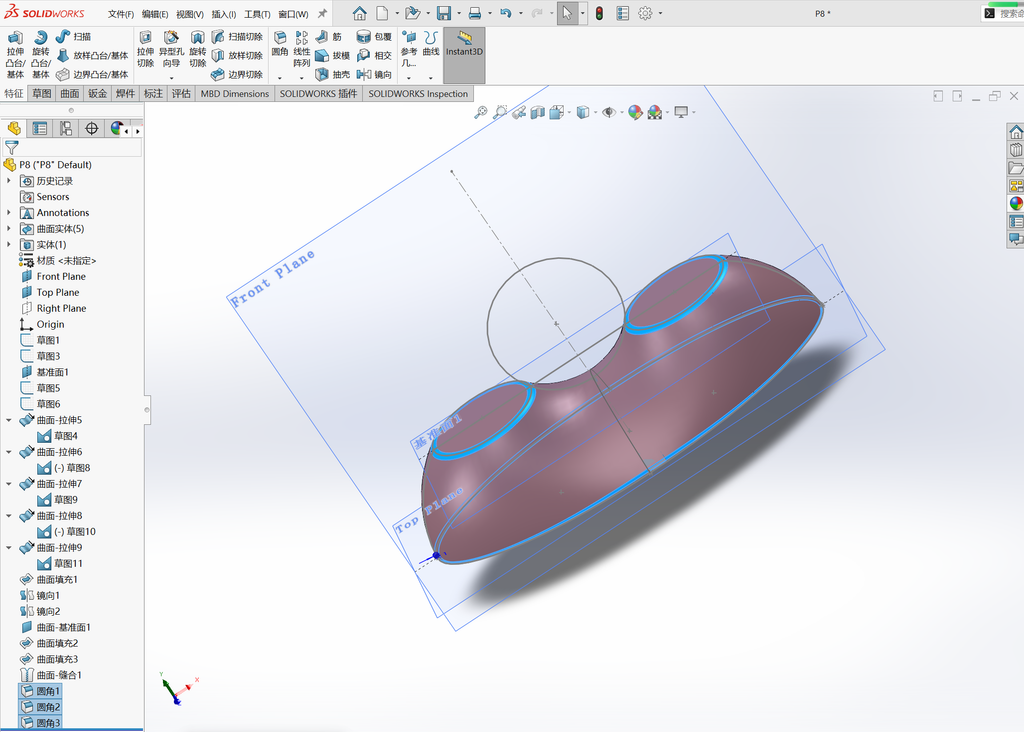Open the Options gear icon
The image size is (1024, 732).
click(x=645, y=13)
